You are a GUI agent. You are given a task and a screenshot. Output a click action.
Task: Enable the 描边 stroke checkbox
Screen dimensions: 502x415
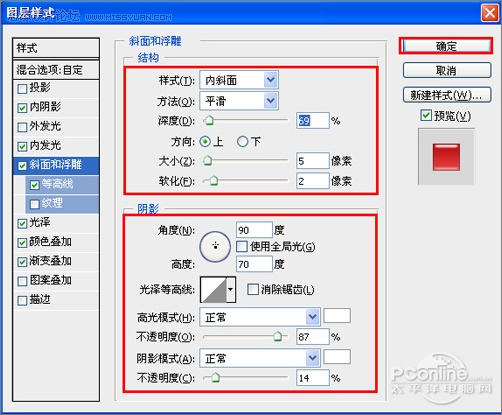pyautogui.click(x=22, y=300)
